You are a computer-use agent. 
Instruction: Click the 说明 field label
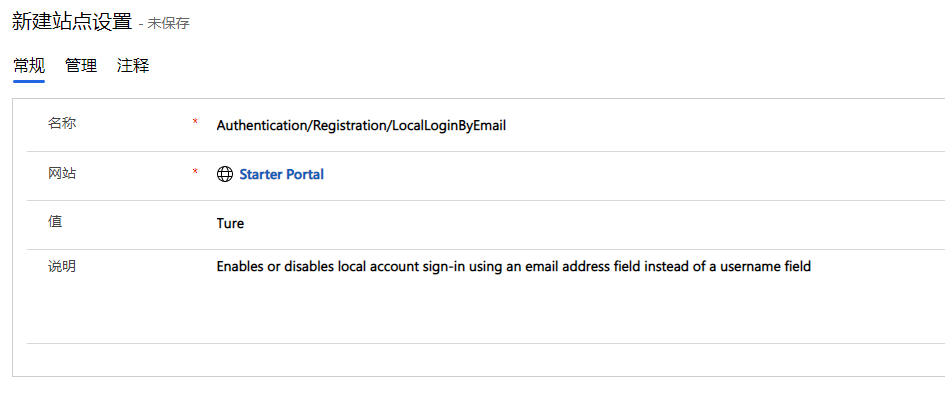point(62,266)
